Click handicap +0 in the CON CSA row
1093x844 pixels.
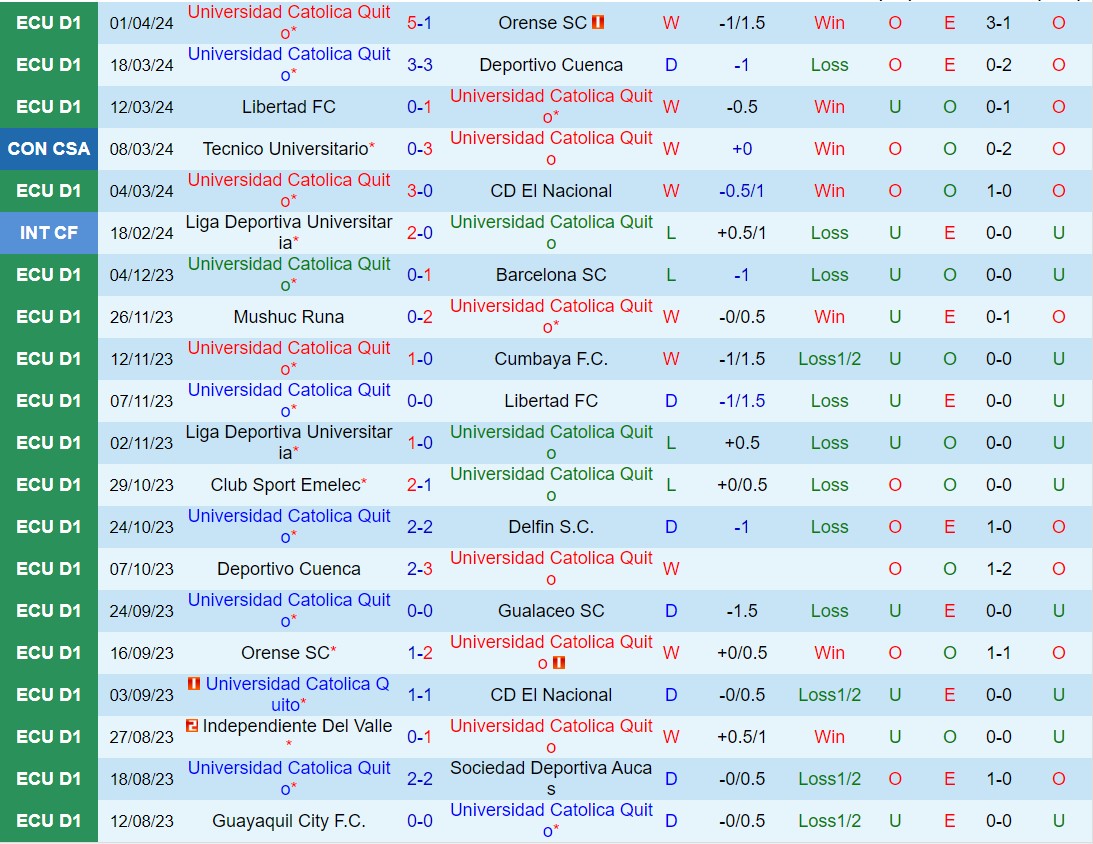pyautogui.click(x=742, y=149)
